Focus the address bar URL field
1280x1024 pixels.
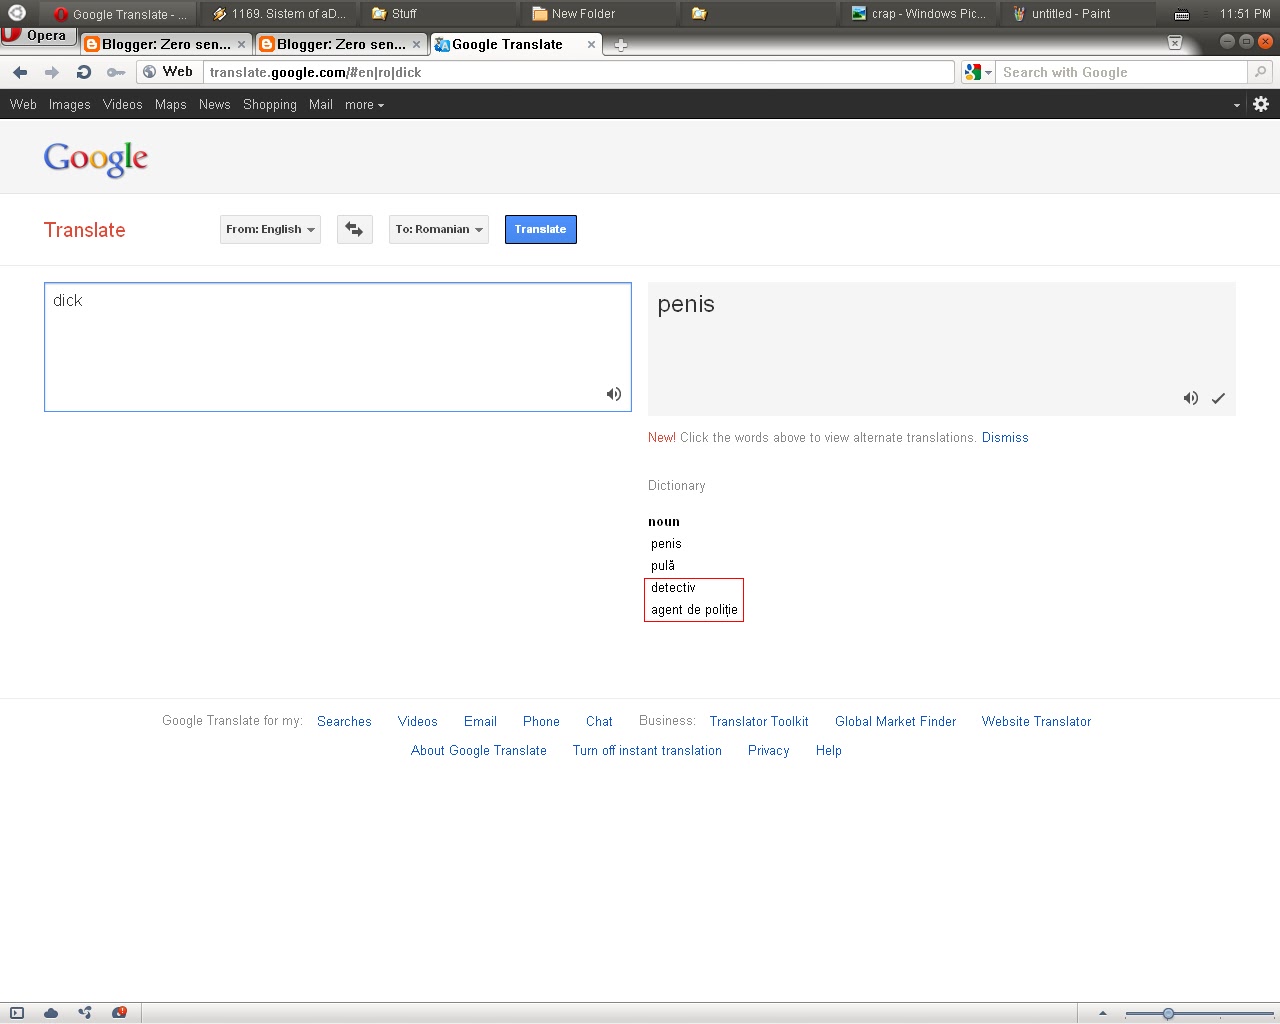(x=578, y=72)
